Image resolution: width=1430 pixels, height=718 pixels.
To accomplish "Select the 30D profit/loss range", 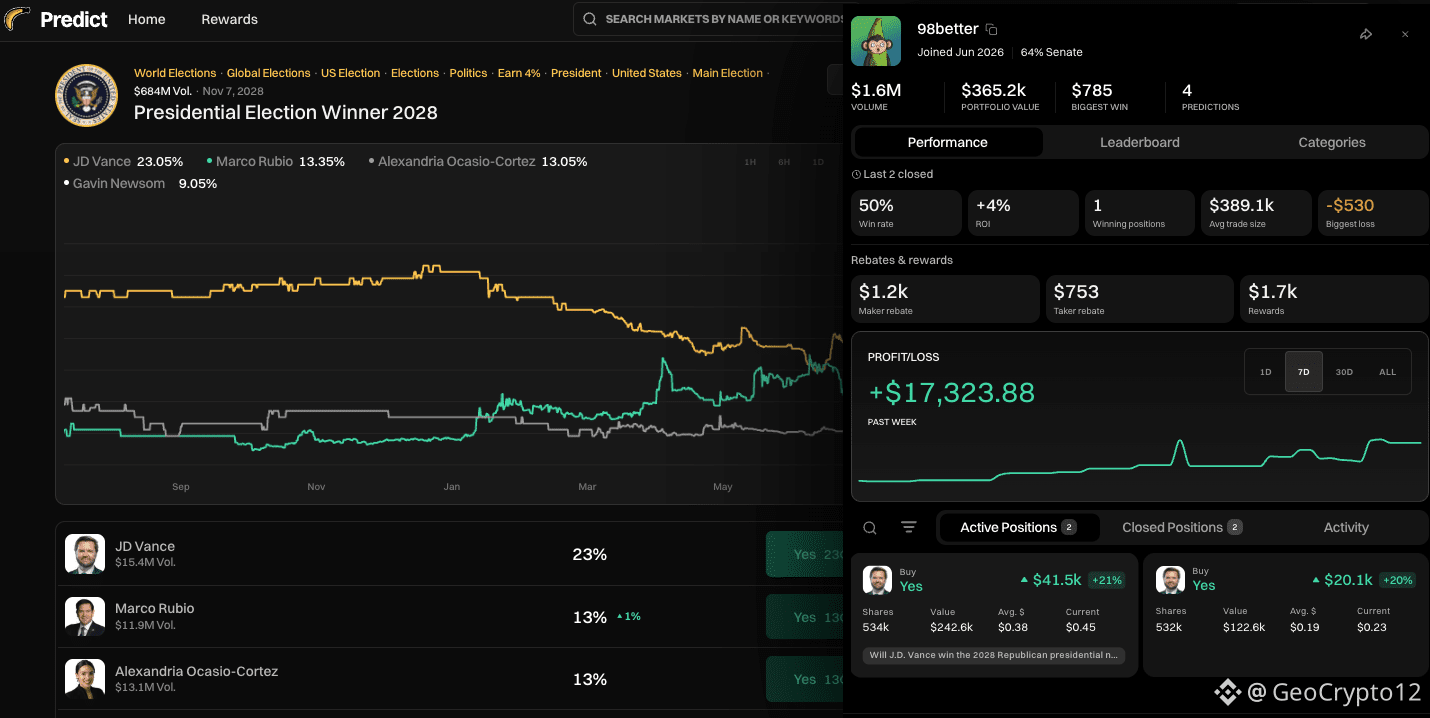I will pyautogui.click(x=1344, y=372).
